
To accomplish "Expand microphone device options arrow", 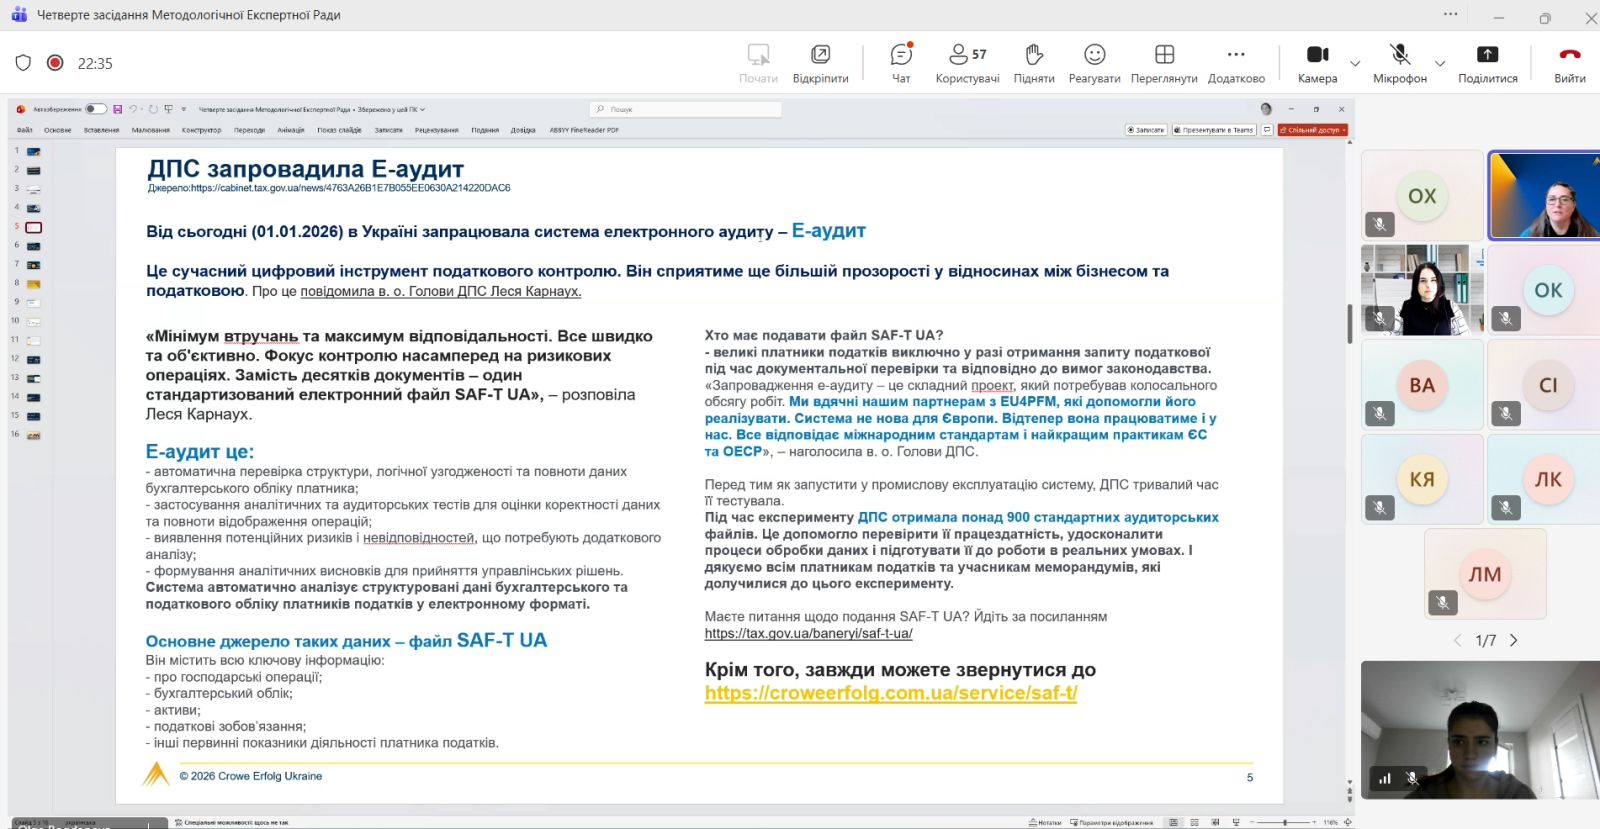I will 1440,64.
